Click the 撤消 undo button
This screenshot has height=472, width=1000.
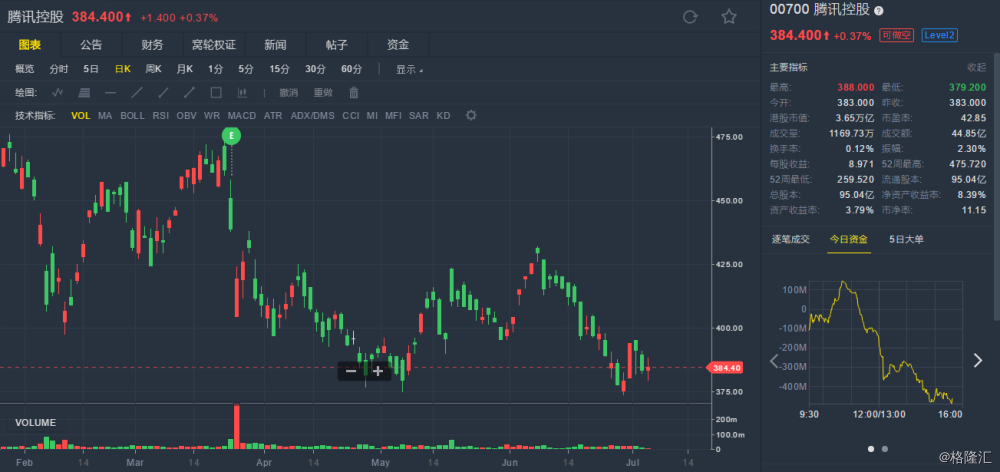pos(288,92)
